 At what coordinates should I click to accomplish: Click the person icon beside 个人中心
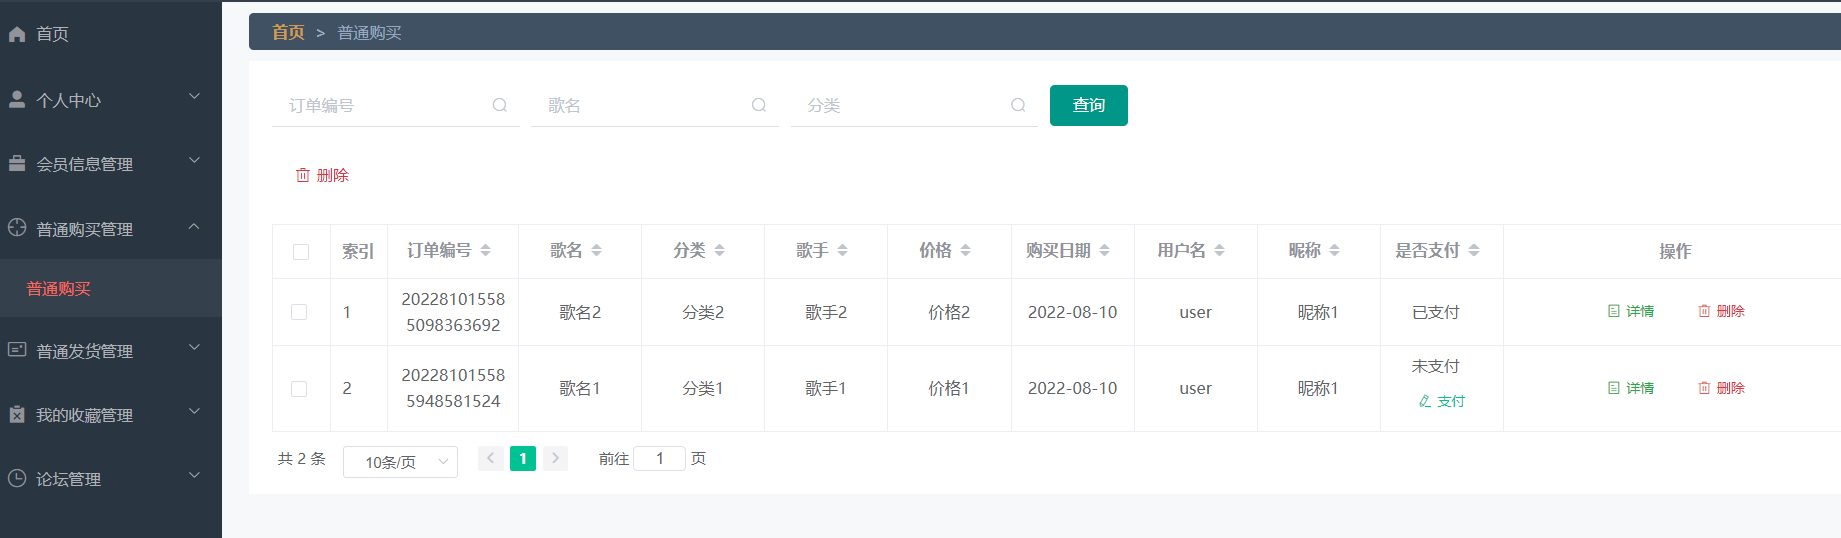click(17, 99)
